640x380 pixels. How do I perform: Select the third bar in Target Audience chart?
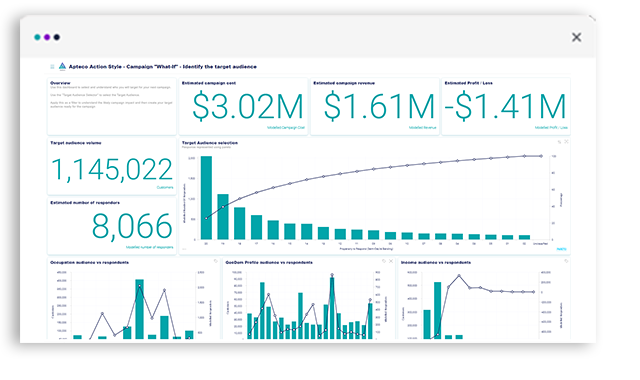[240, 223]
